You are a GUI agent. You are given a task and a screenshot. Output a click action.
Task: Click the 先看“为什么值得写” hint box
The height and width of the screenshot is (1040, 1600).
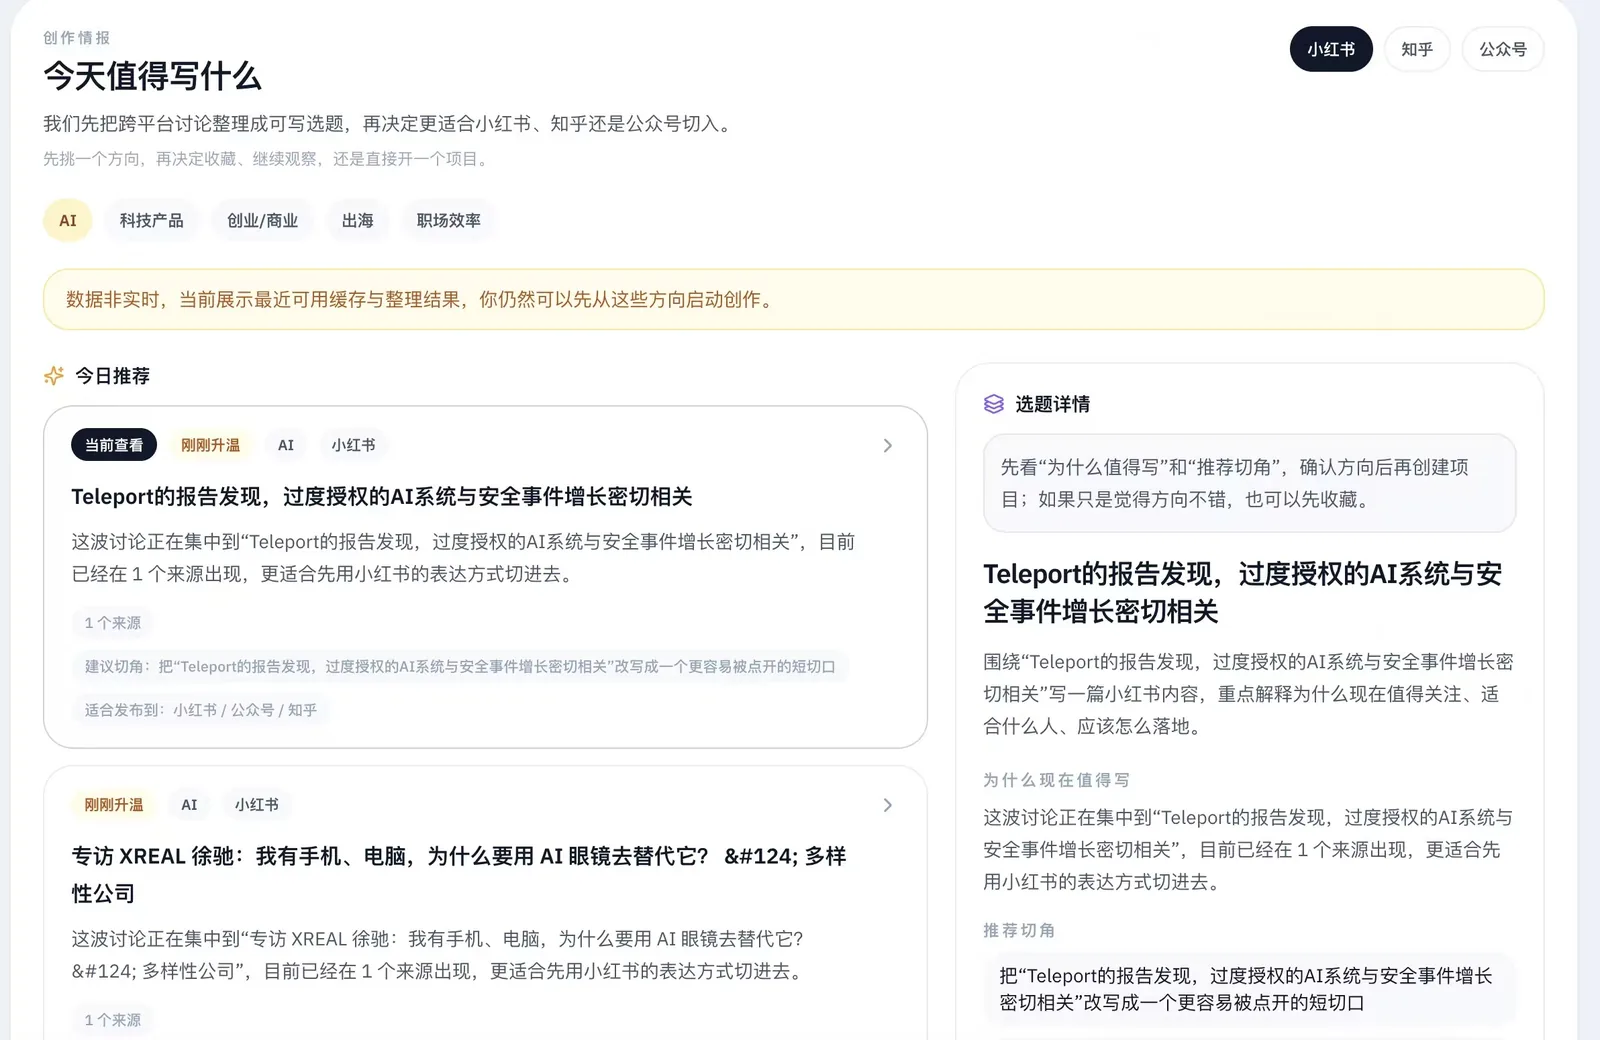(1249, 483)
